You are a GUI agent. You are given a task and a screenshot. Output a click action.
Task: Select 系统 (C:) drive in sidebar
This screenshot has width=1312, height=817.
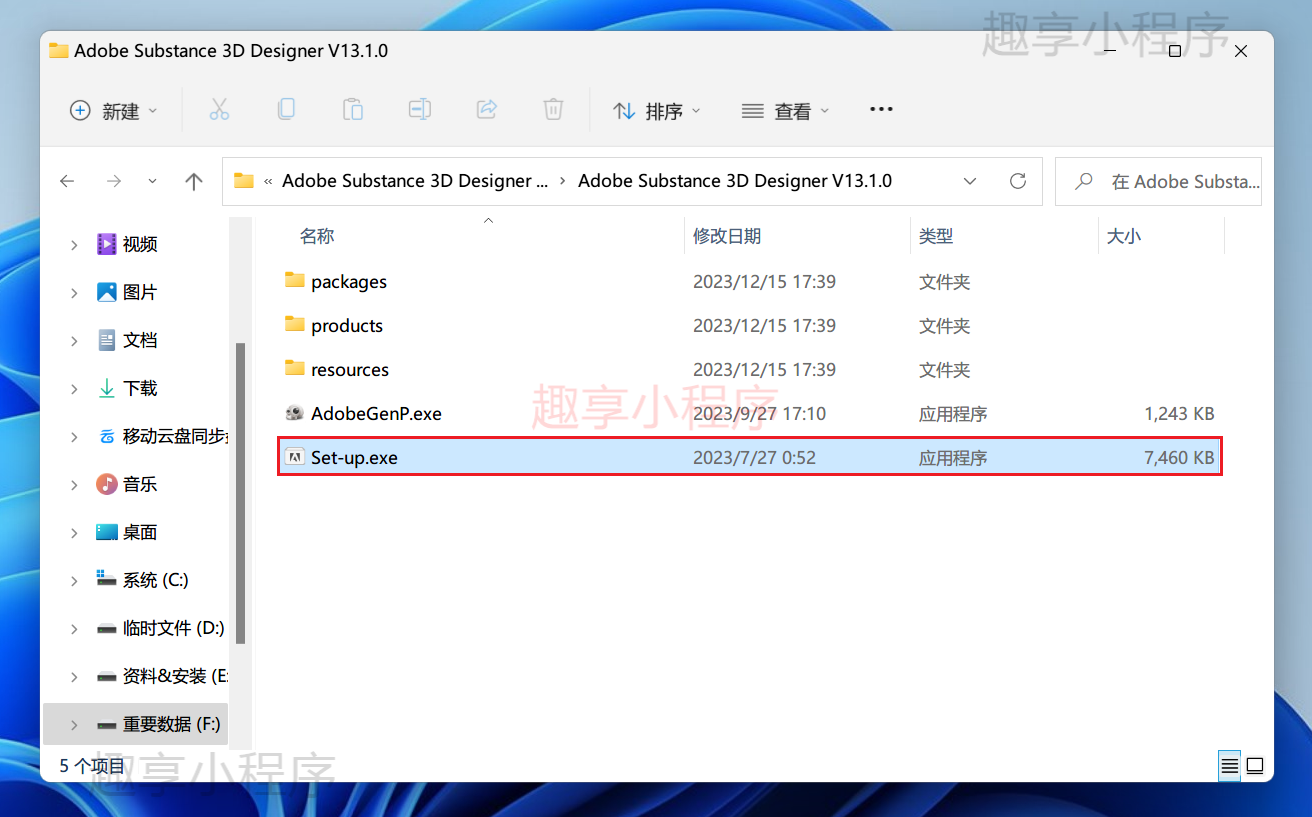point(155,580)
